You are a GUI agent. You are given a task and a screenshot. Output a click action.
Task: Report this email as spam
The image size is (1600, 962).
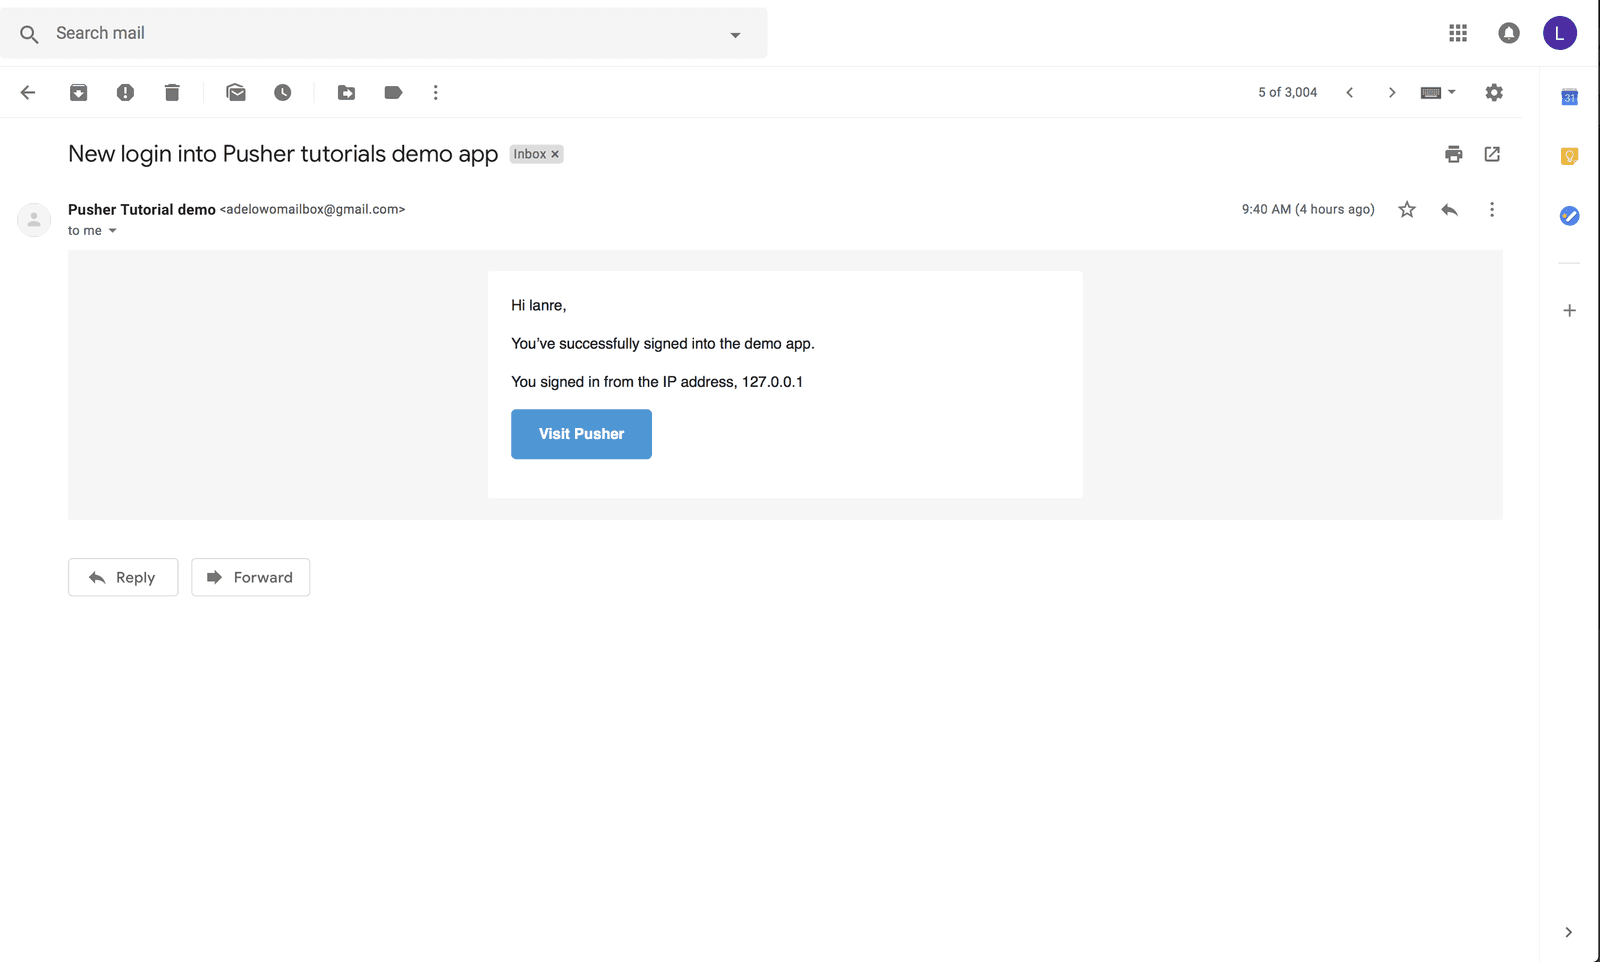tap(125, 92)
